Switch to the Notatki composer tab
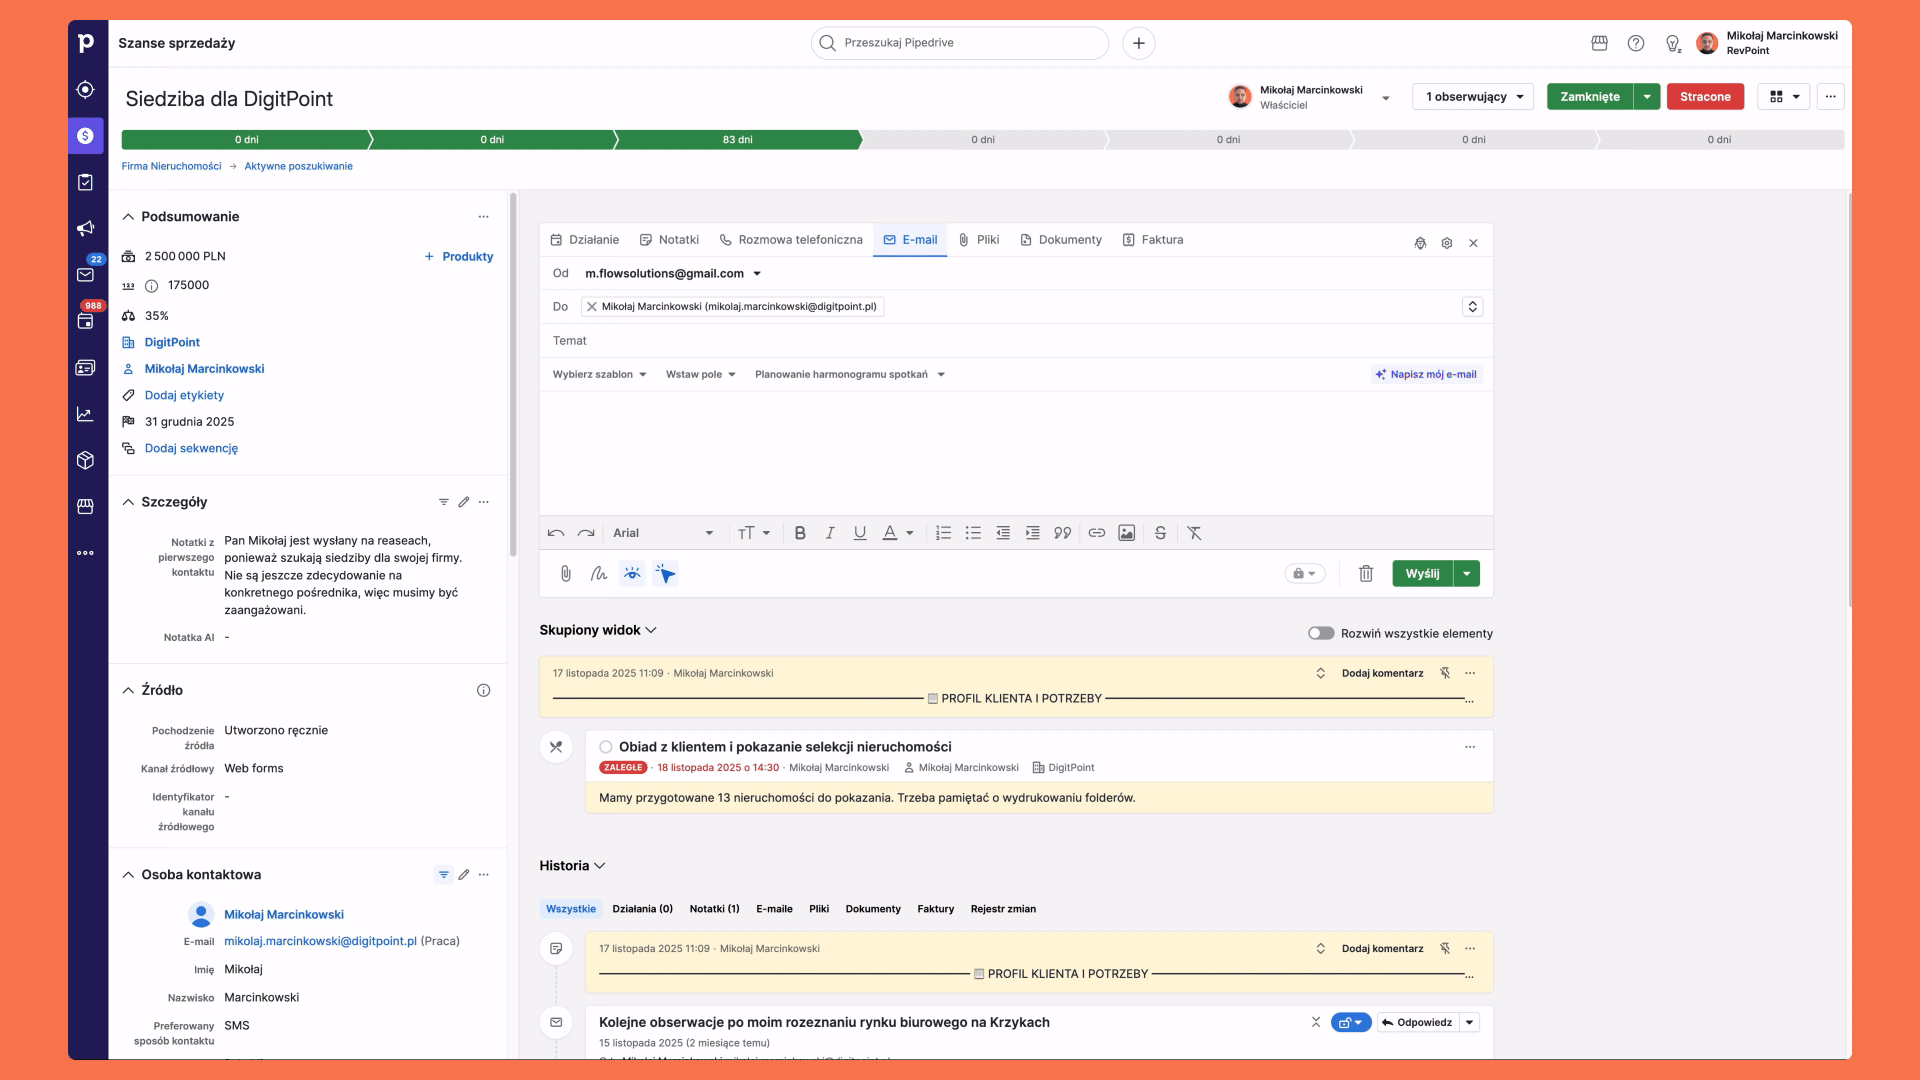Viewport: 1920px width, 1080px height. pyautogui.click(x=669, y=239)
